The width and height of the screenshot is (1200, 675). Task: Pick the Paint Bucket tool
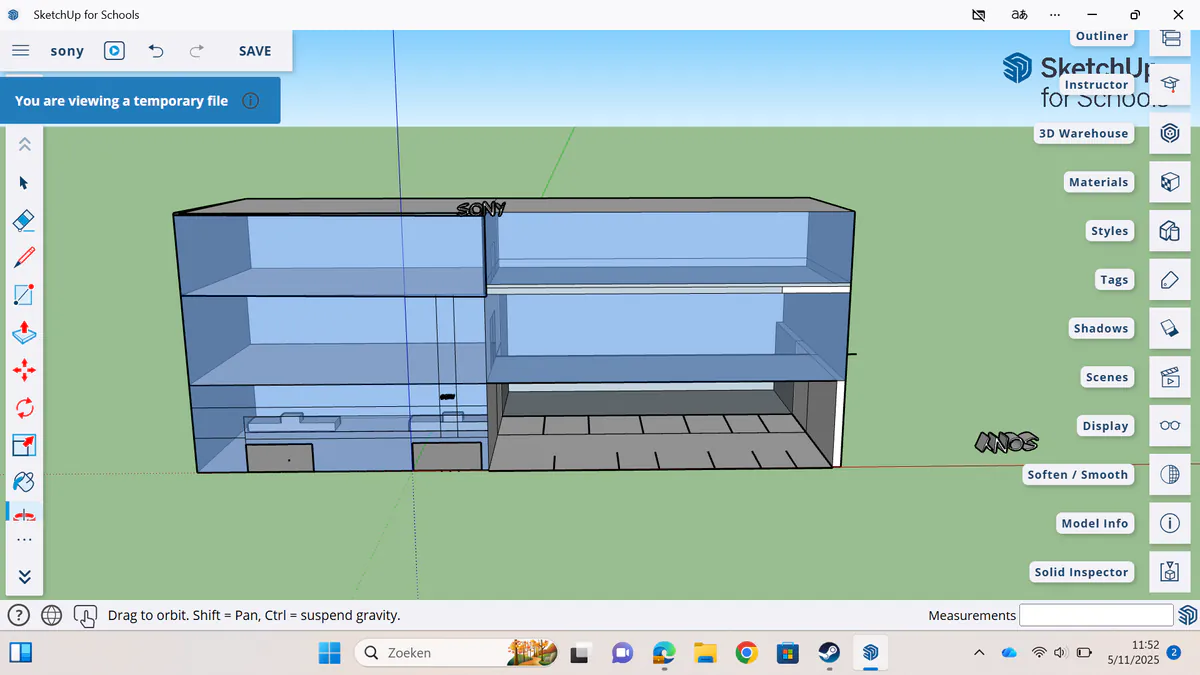click(25, 481)
